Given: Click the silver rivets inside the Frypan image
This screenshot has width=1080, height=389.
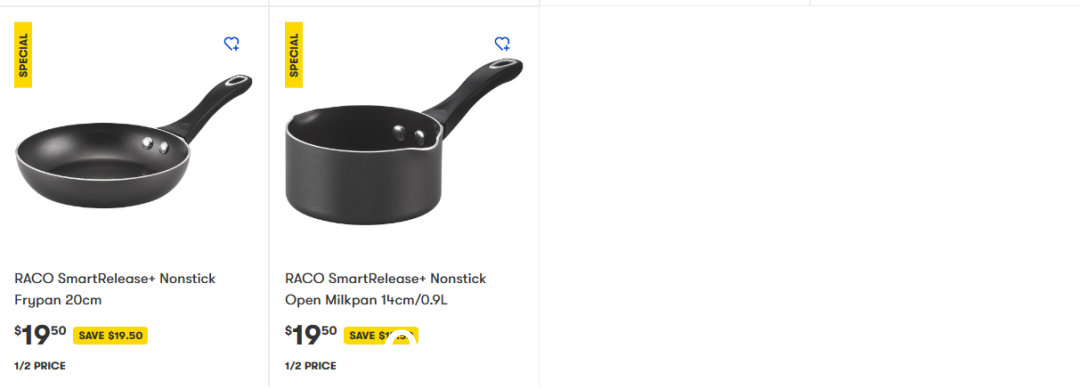Looking at the screenshot, I should (156, 145).
